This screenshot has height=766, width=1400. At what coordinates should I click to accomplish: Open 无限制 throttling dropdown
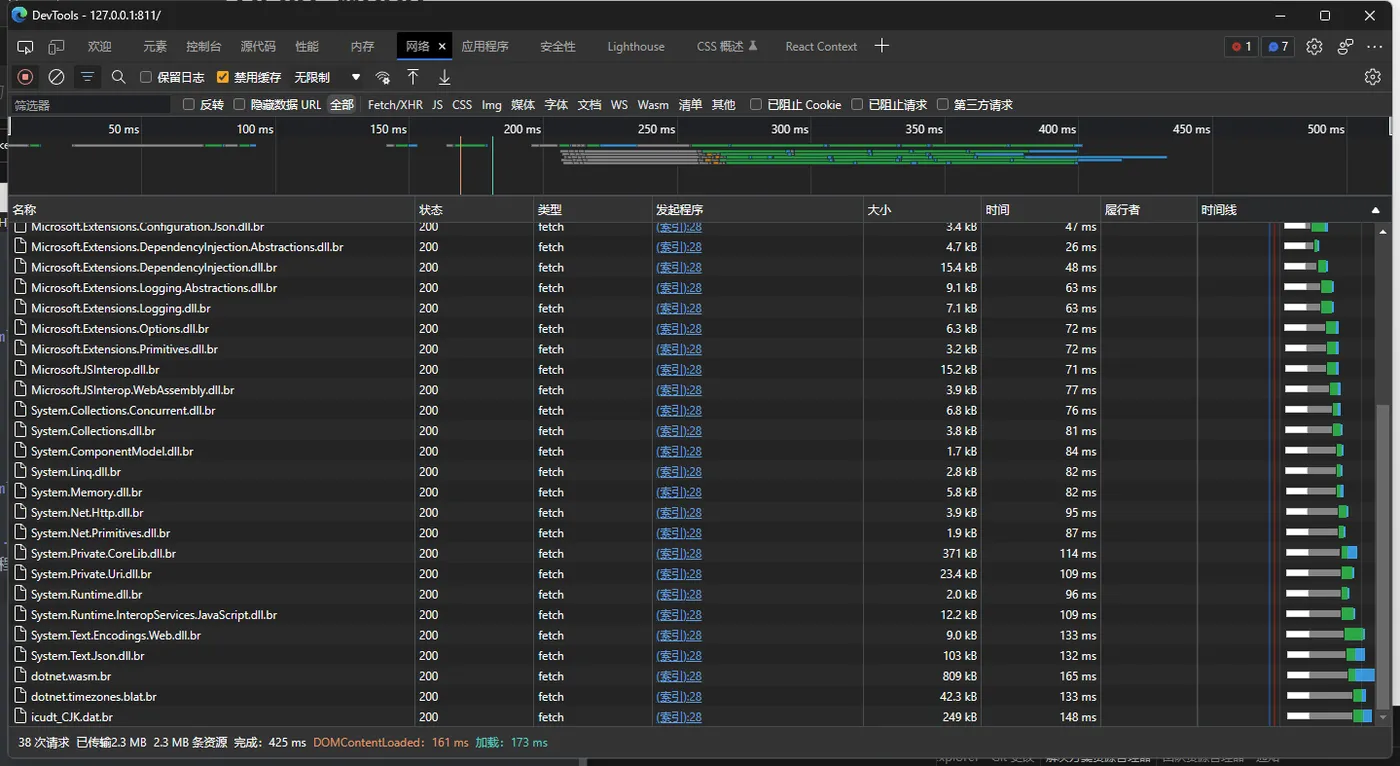pyautogui.click(x=327, y=77)
